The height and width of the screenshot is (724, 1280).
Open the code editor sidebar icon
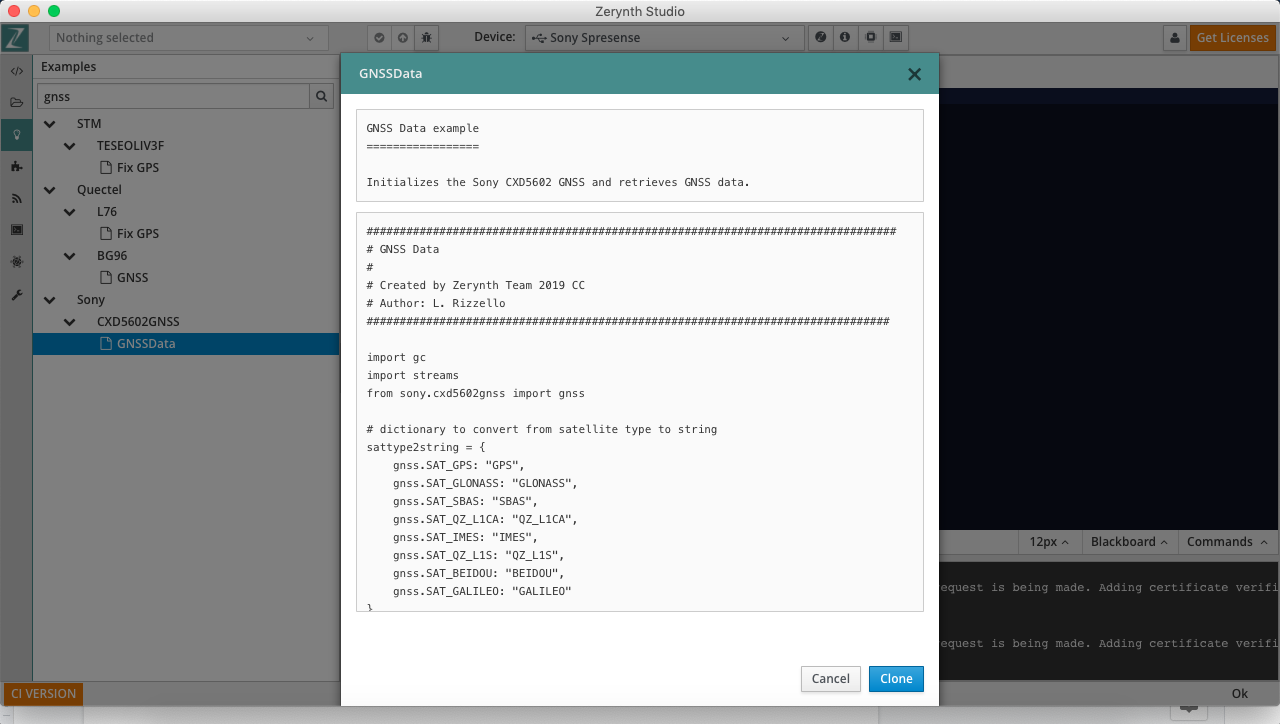tap(16, 72)
